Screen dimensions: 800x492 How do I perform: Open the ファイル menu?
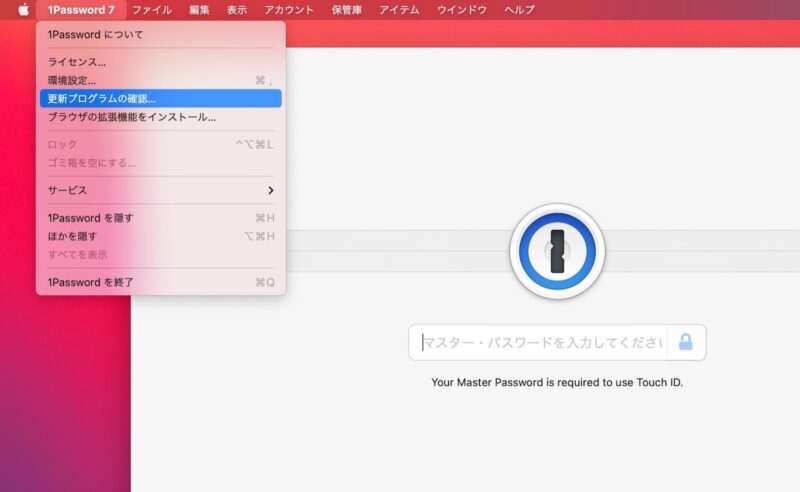[x=152, y=10]
